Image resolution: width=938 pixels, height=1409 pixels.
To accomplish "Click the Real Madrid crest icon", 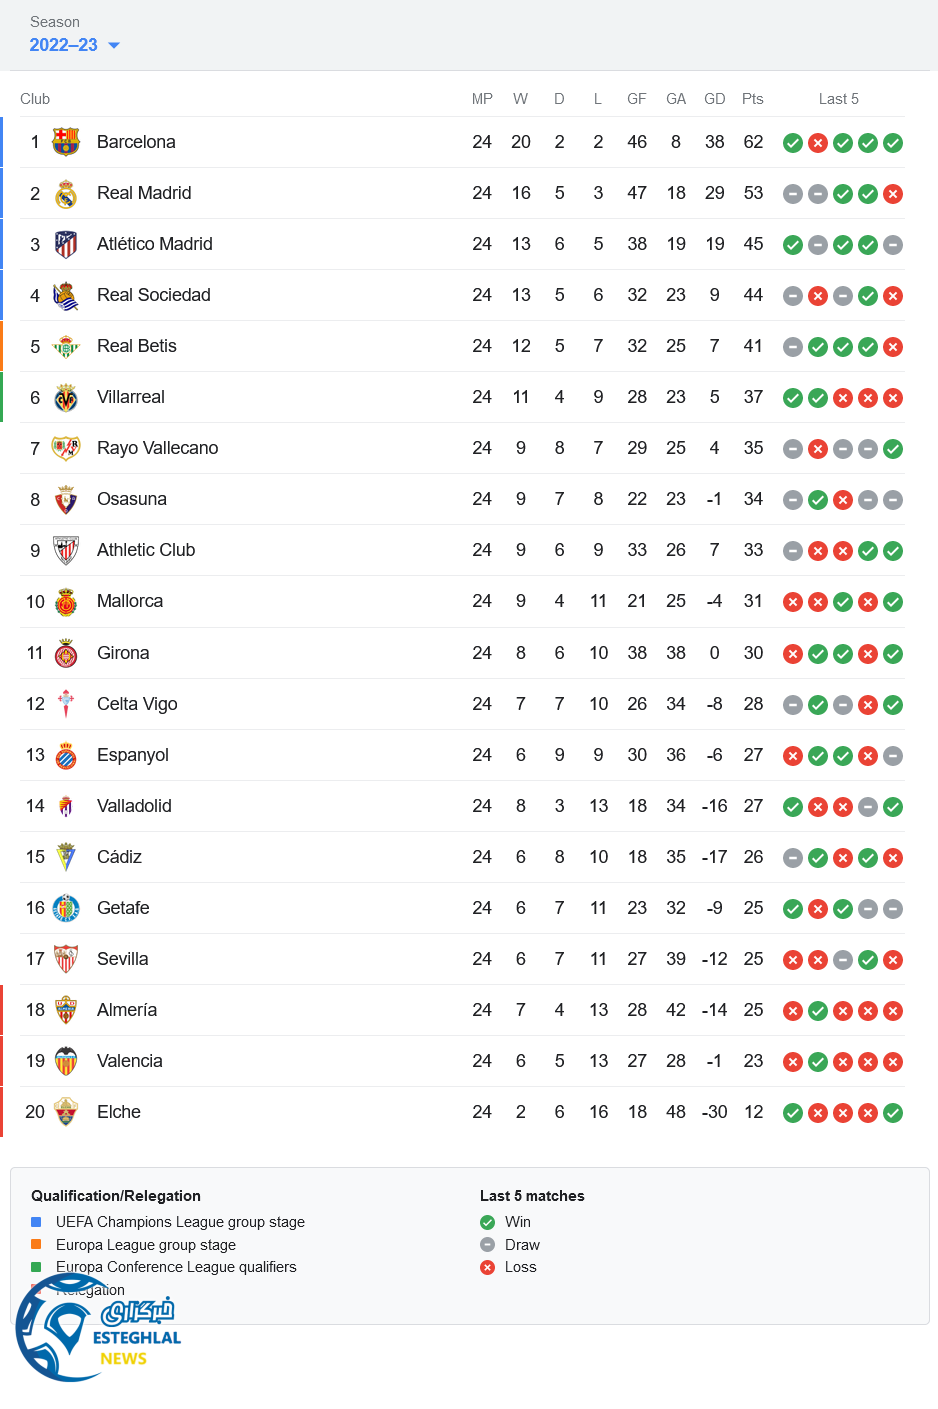I will (66, 193).
